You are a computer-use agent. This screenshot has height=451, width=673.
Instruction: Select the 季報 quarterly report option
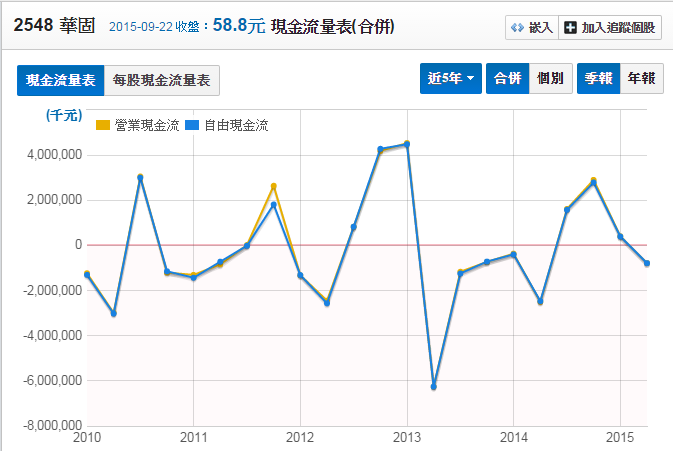click(598, 78)
